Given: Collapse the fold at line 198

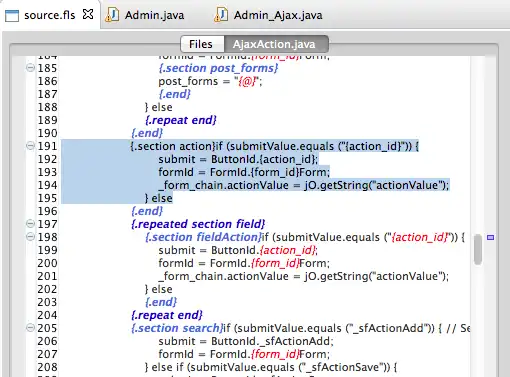Looking at the screenshot, I should [x=30, y=237].
